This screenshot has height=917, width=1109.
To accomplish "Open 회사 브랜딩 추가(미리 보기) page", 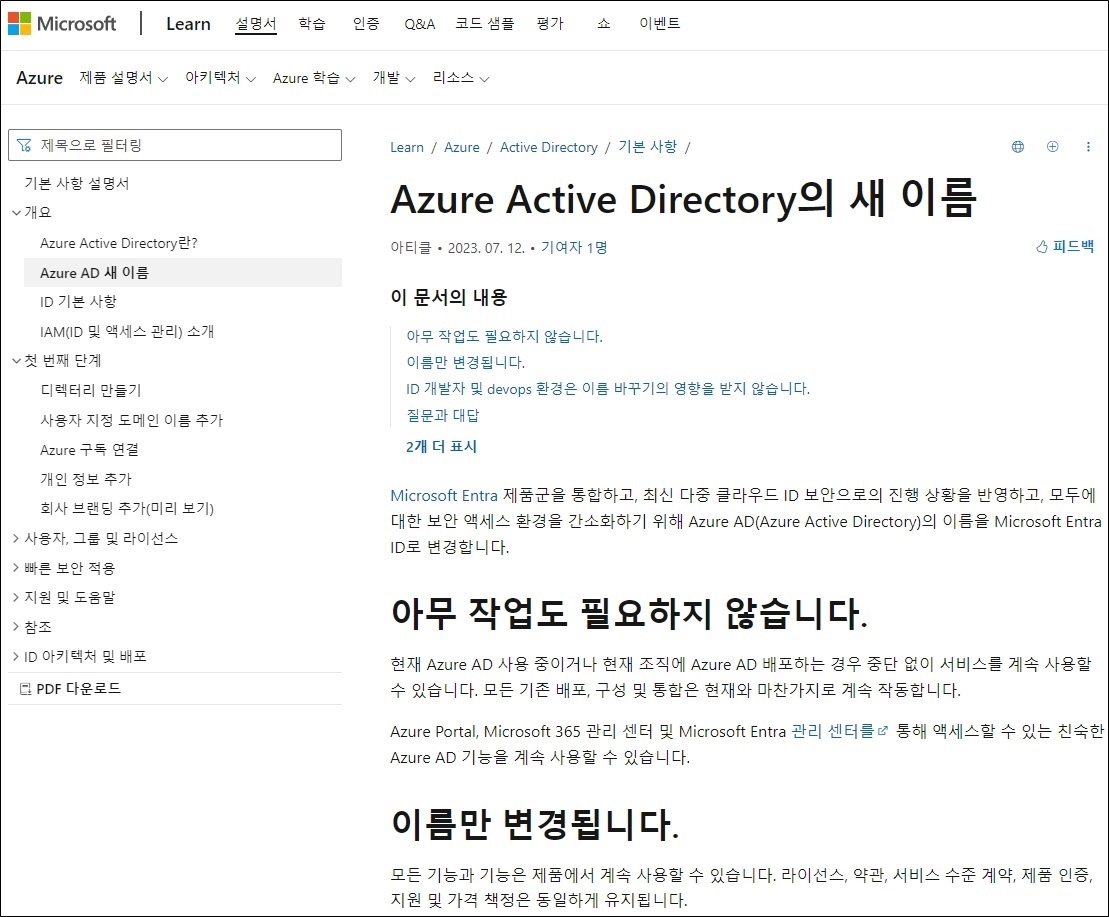I will click(127, 508).
